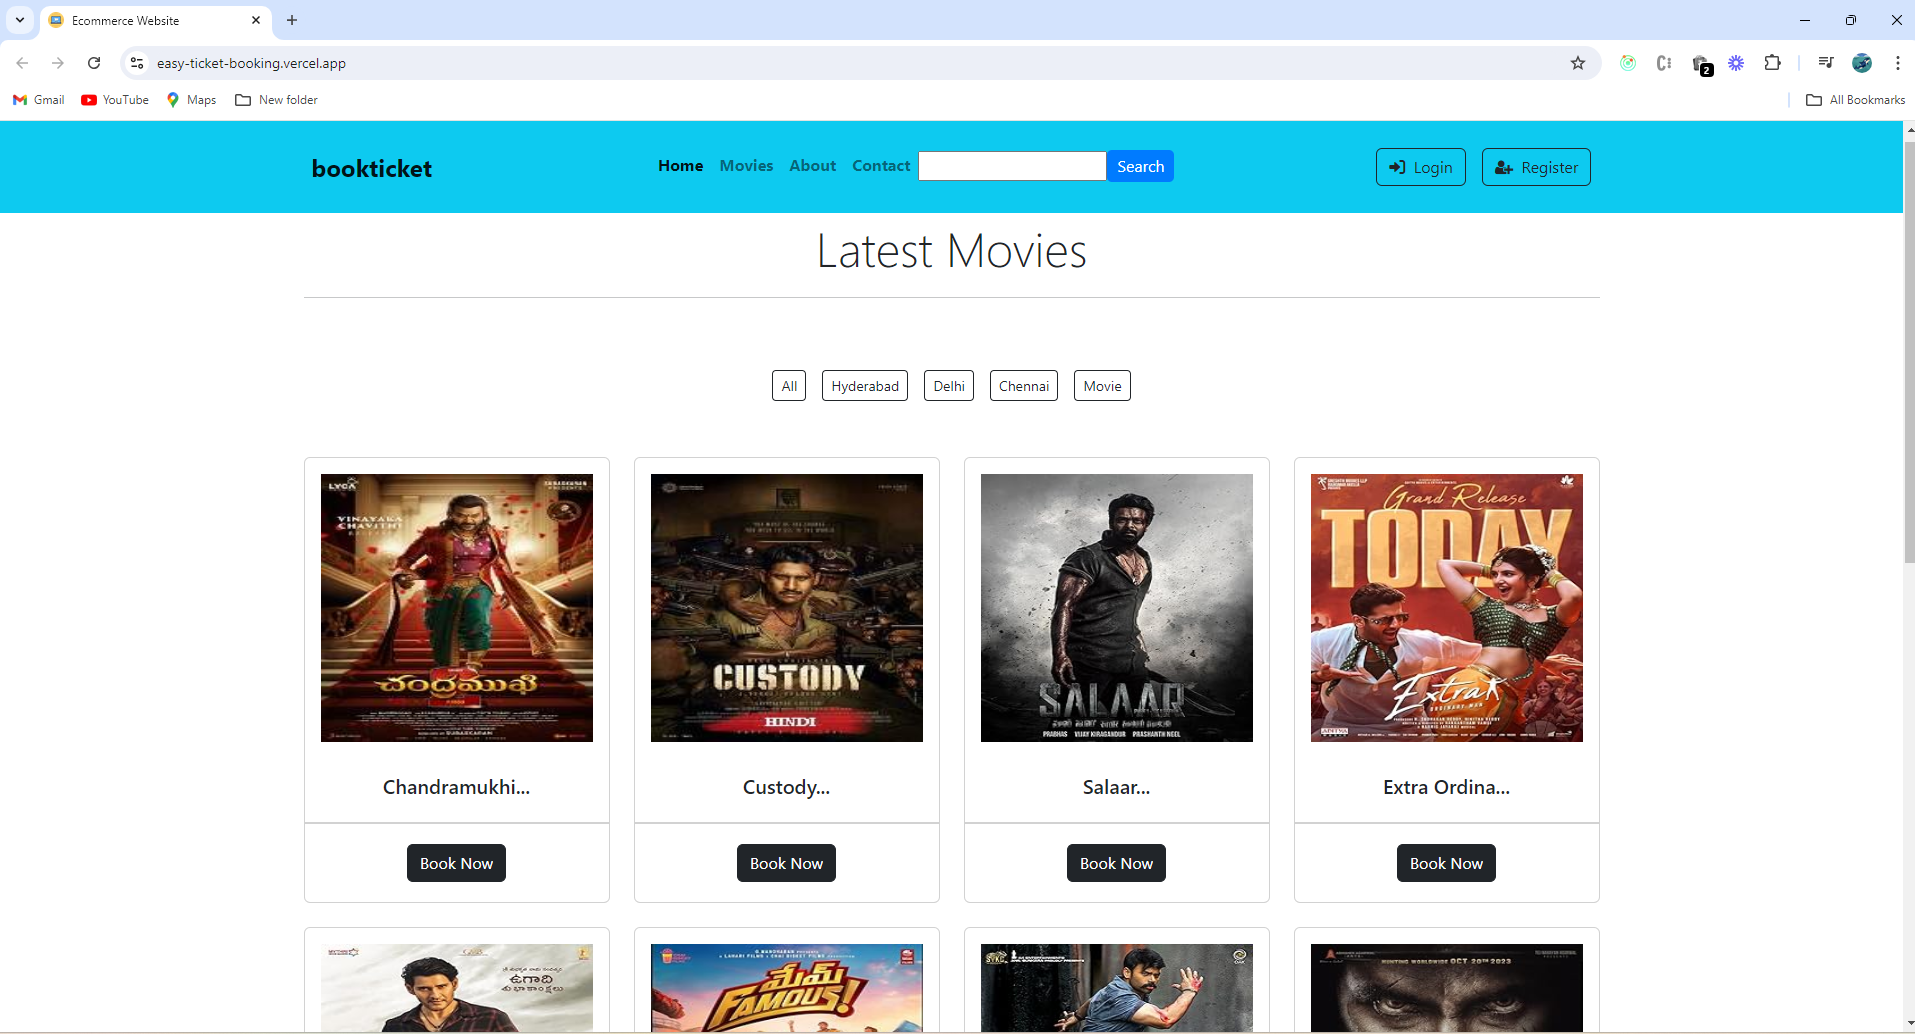1915x1034 pixels.
Task: Open the Extra Ordinary Man poster
Action: tap(1447, 608)
